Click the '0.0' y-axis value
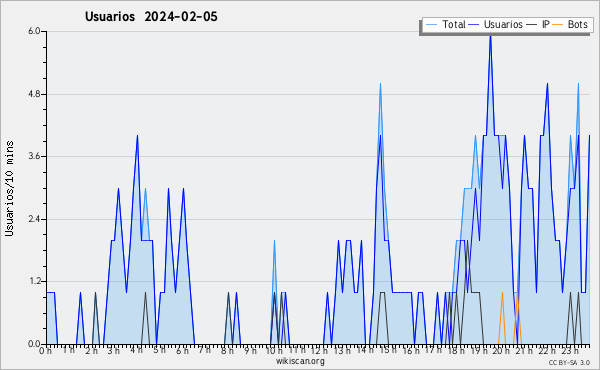 coord(34,344)
